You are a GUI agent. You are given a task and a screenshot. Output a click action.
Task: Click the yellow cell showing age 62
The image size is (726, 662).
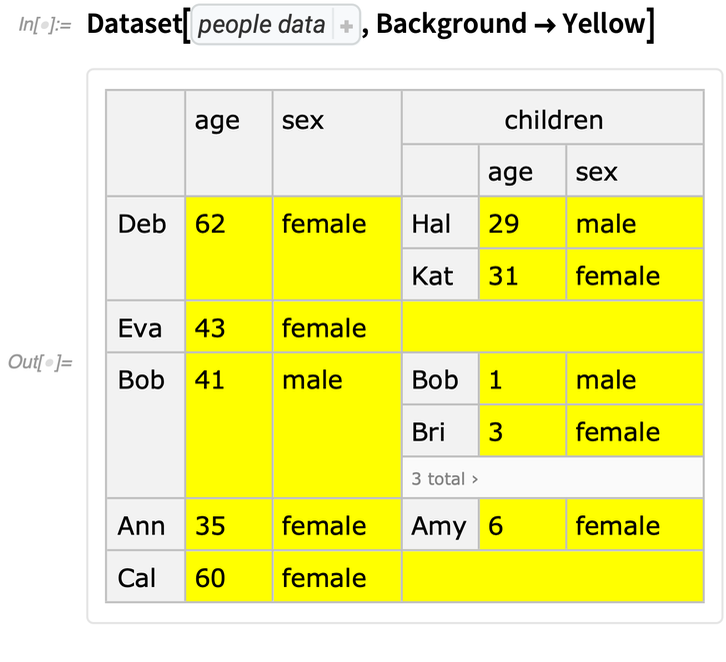point(211,224)
